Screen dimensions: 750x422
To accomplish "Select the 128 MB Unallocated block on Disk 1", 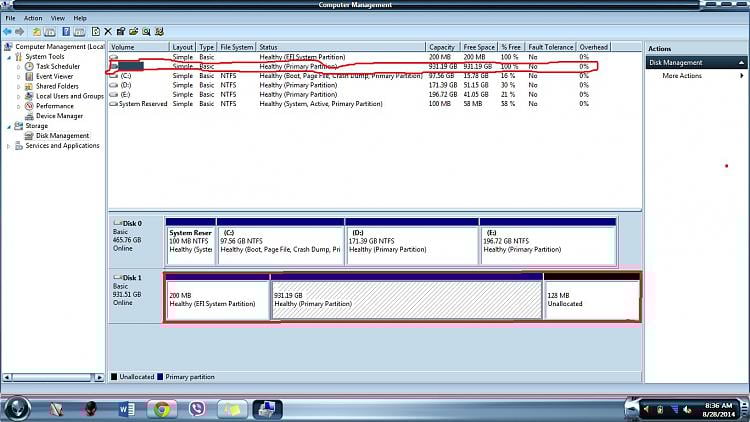I will click(x=592, y=299).
